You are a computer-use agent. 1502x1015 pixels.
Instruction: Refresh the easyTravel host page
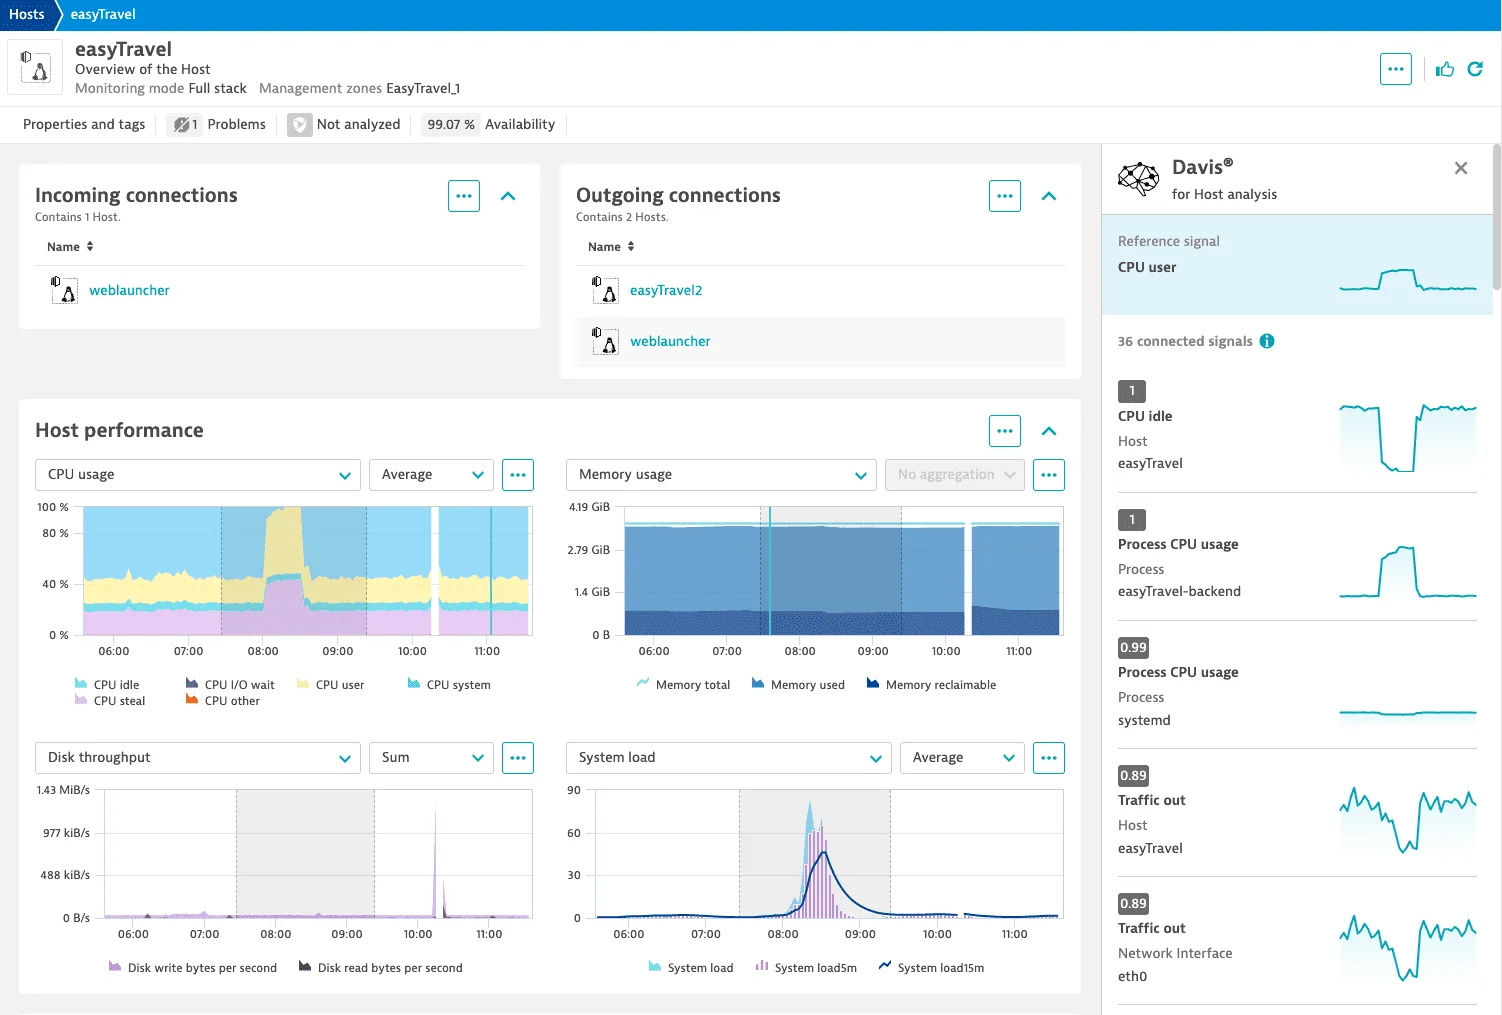pos(1476,68)
